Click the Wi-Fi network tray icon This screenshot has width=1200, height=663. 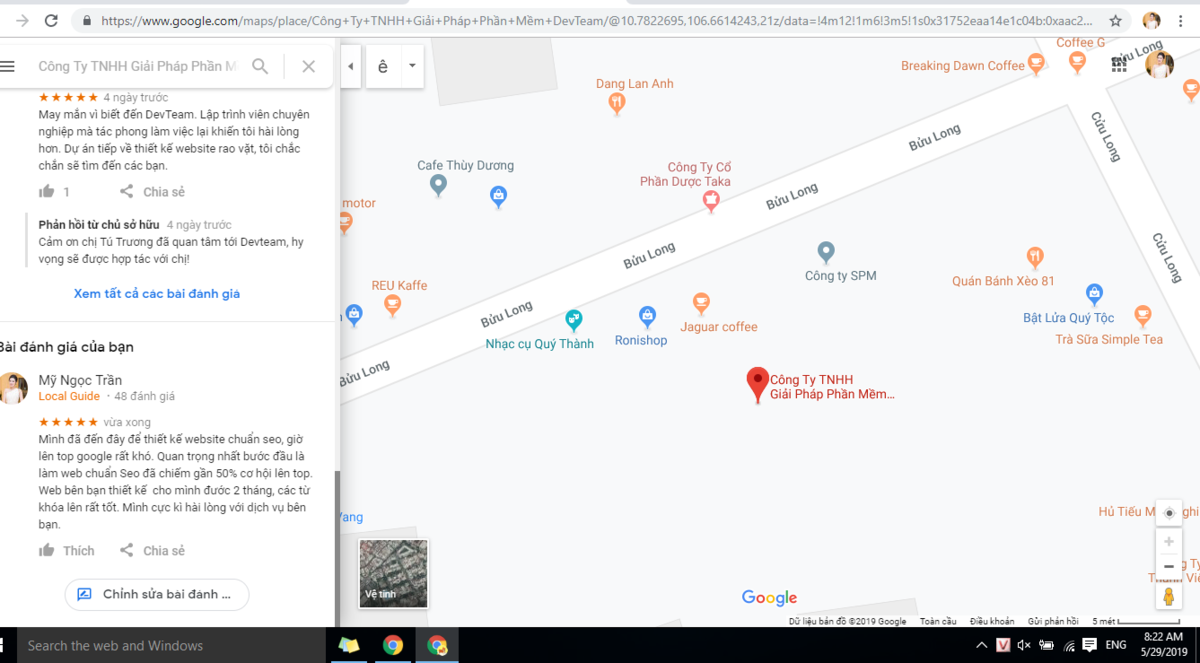1069,645
